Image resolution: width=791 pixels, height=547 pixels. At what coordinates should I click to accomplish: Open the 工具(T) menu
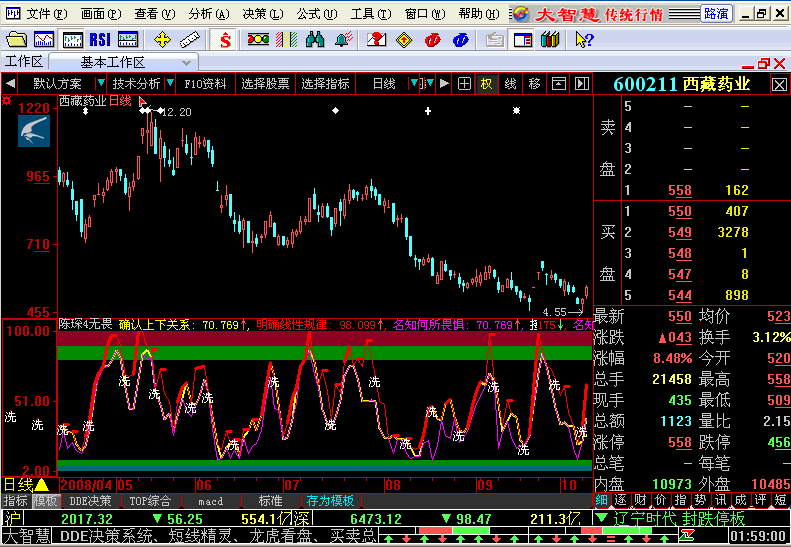tap(370, 14)
